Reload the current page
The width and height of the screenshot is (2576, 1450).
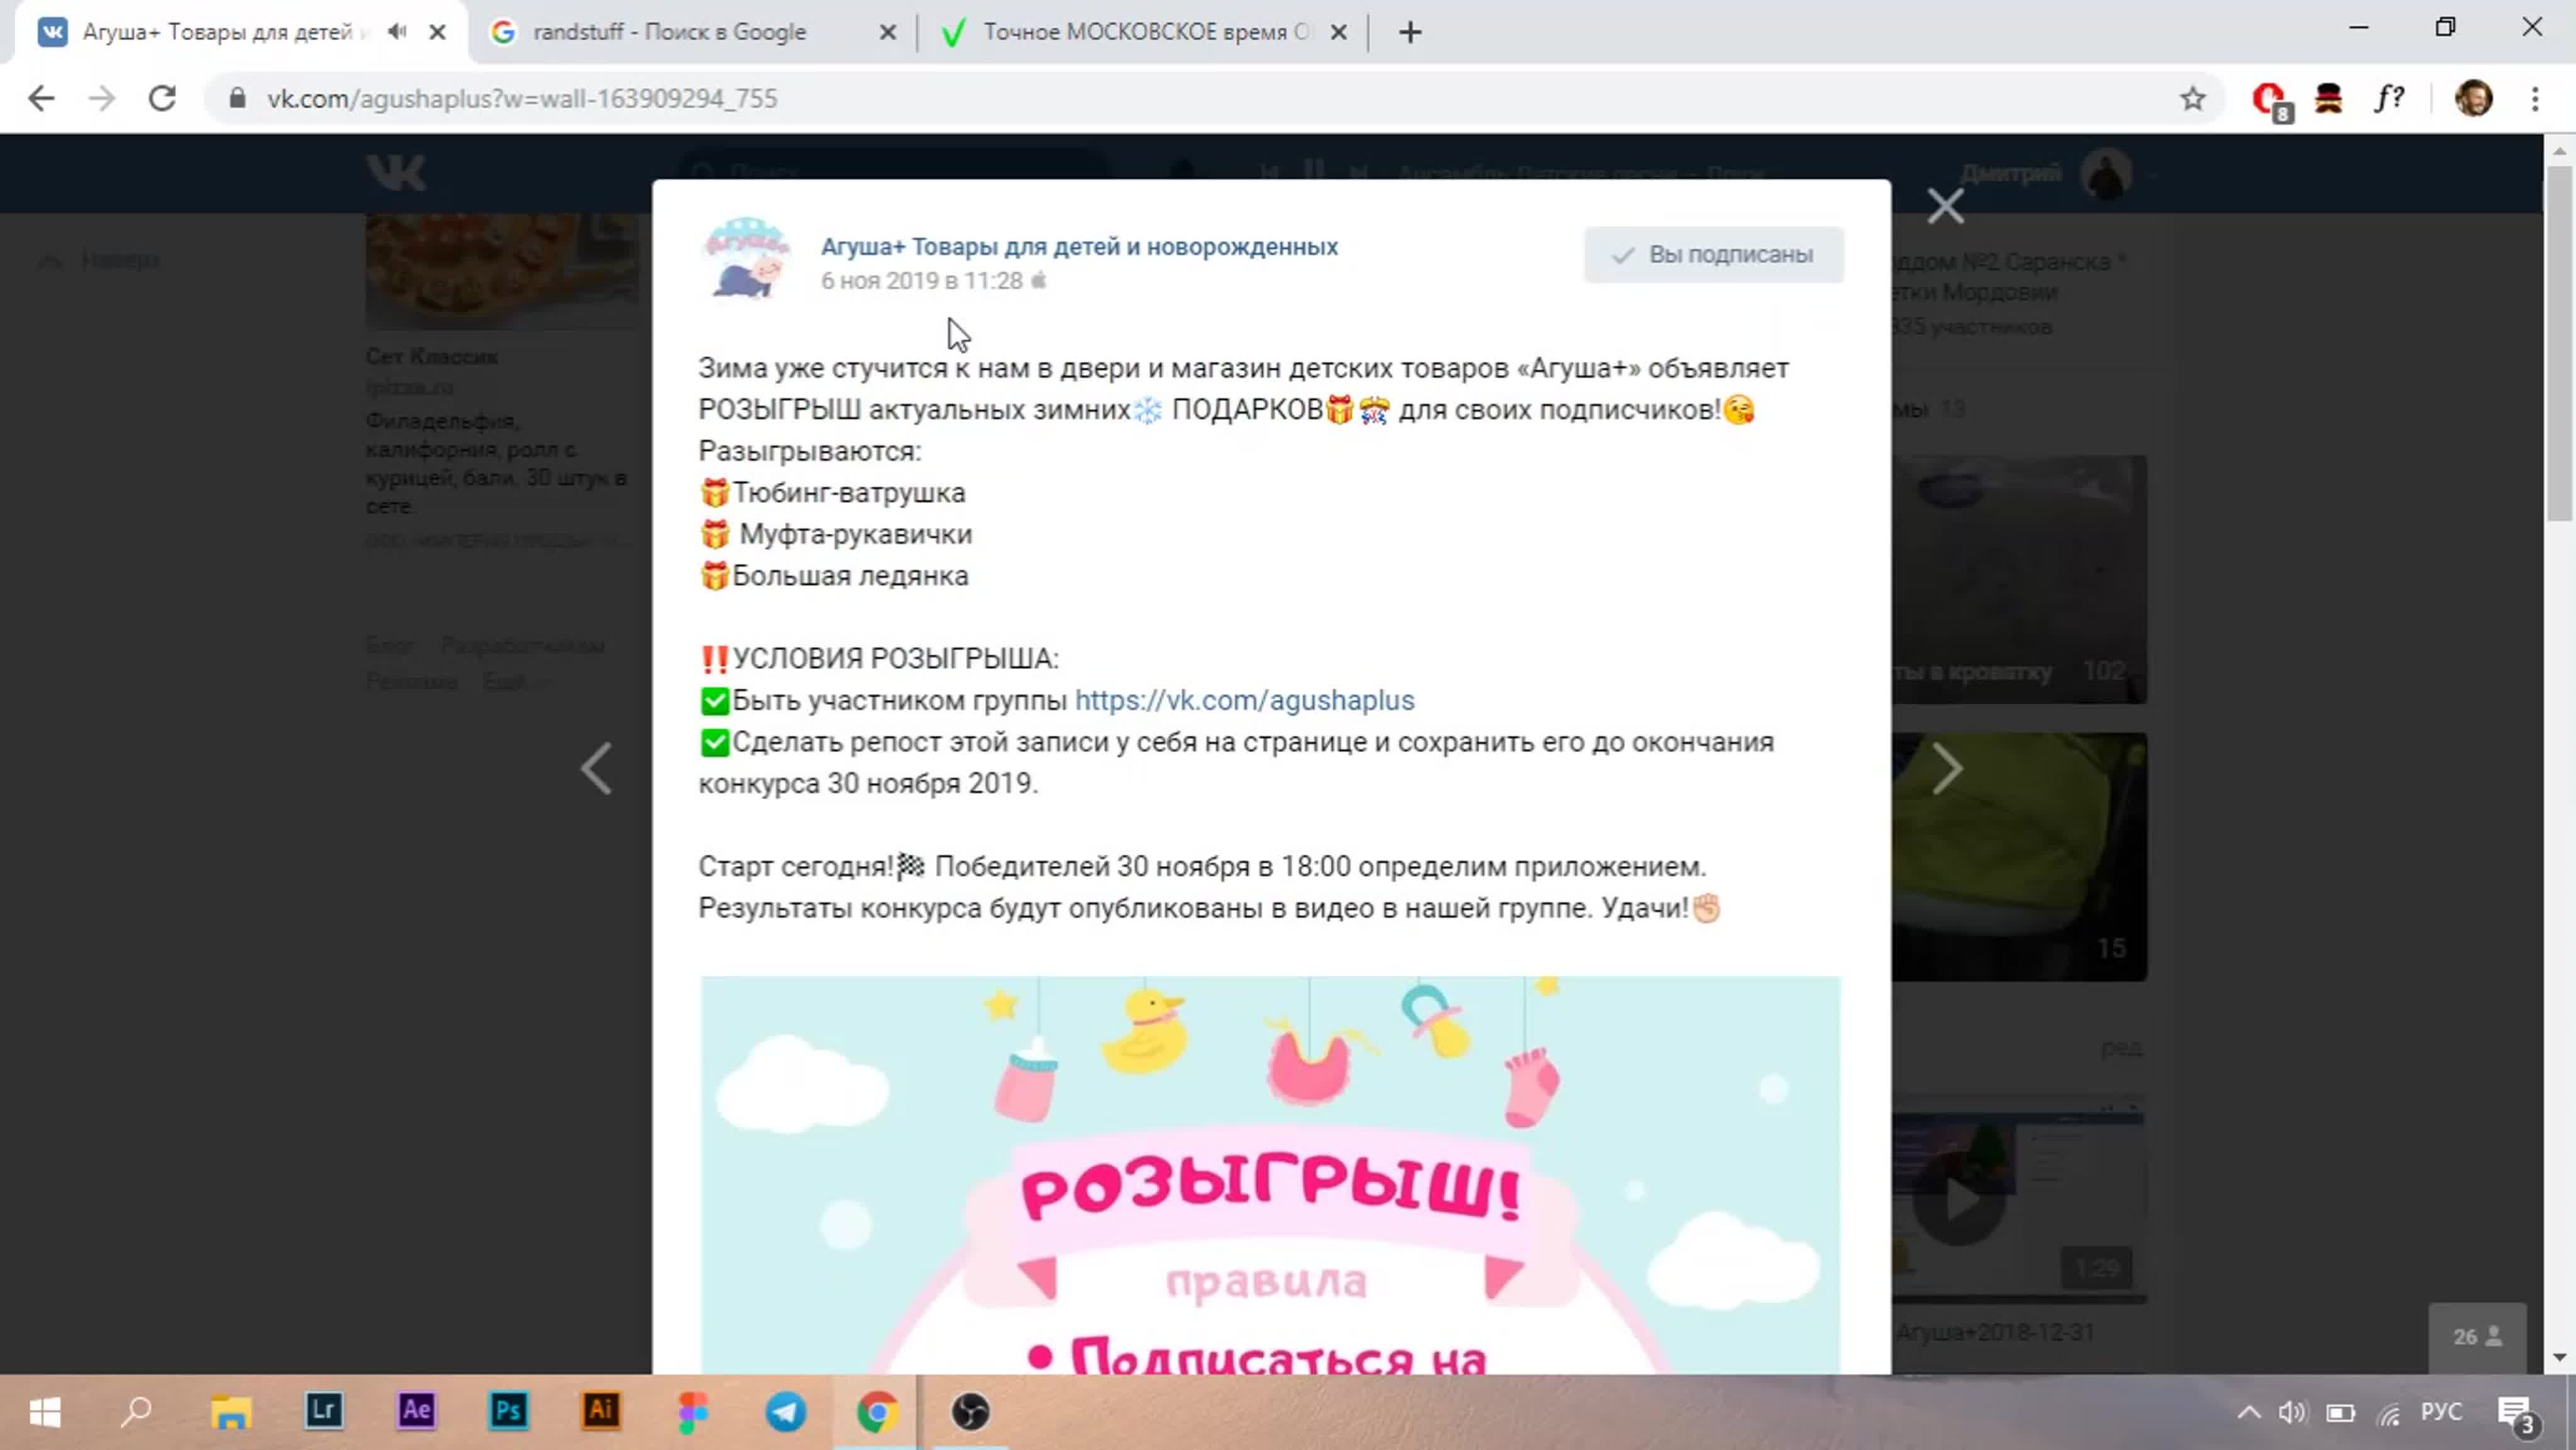click(x=162, y=98)
